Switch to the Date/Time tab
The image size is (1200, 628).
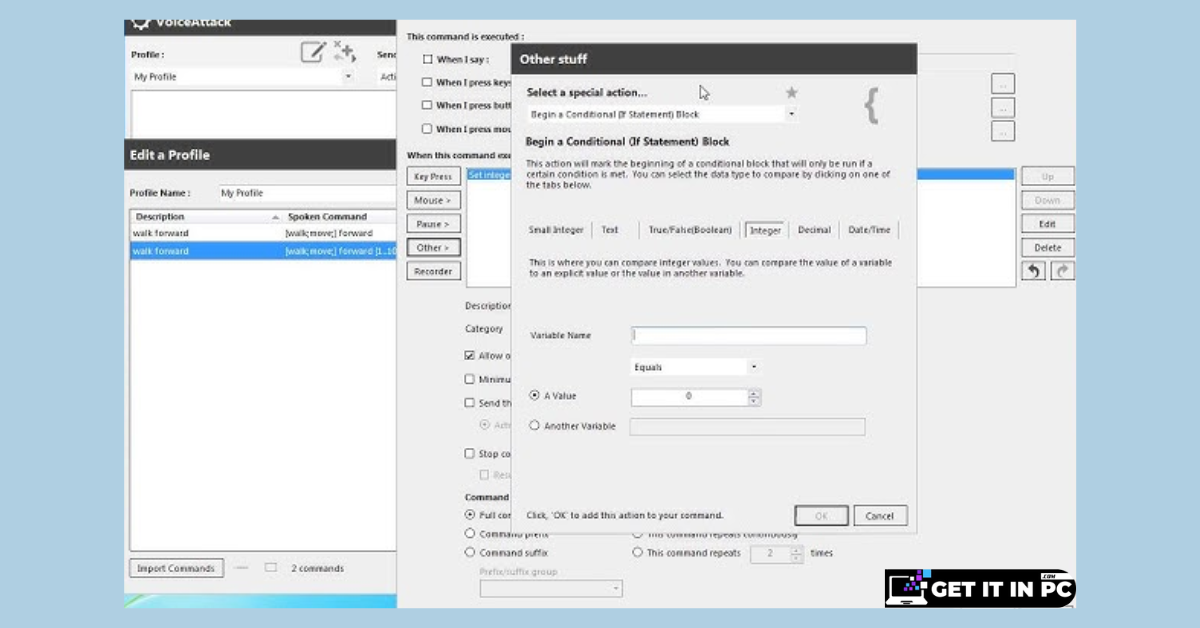point(868,230)
